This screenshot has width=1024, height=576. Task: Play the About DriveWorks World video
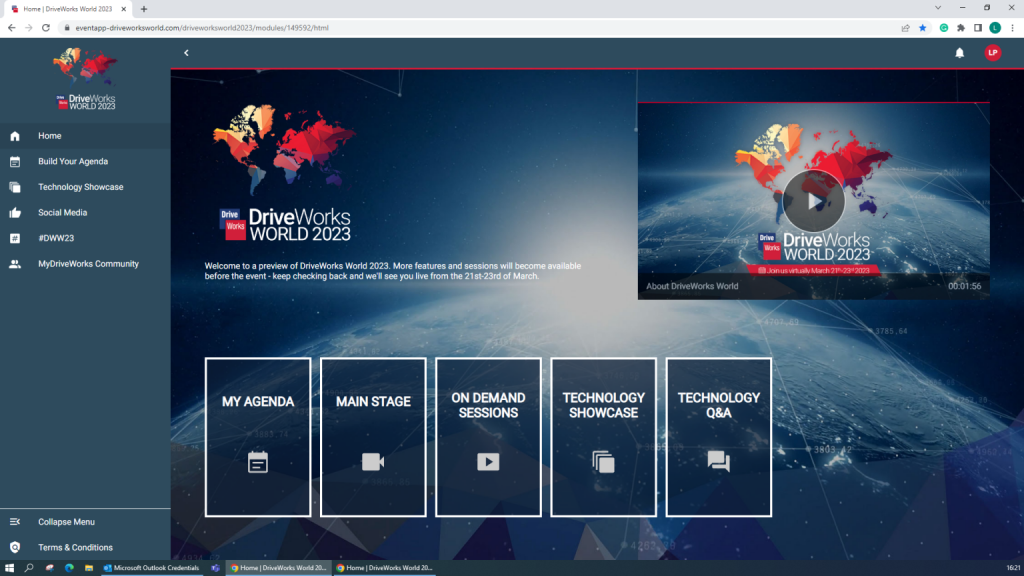click(x=814, y=200)
